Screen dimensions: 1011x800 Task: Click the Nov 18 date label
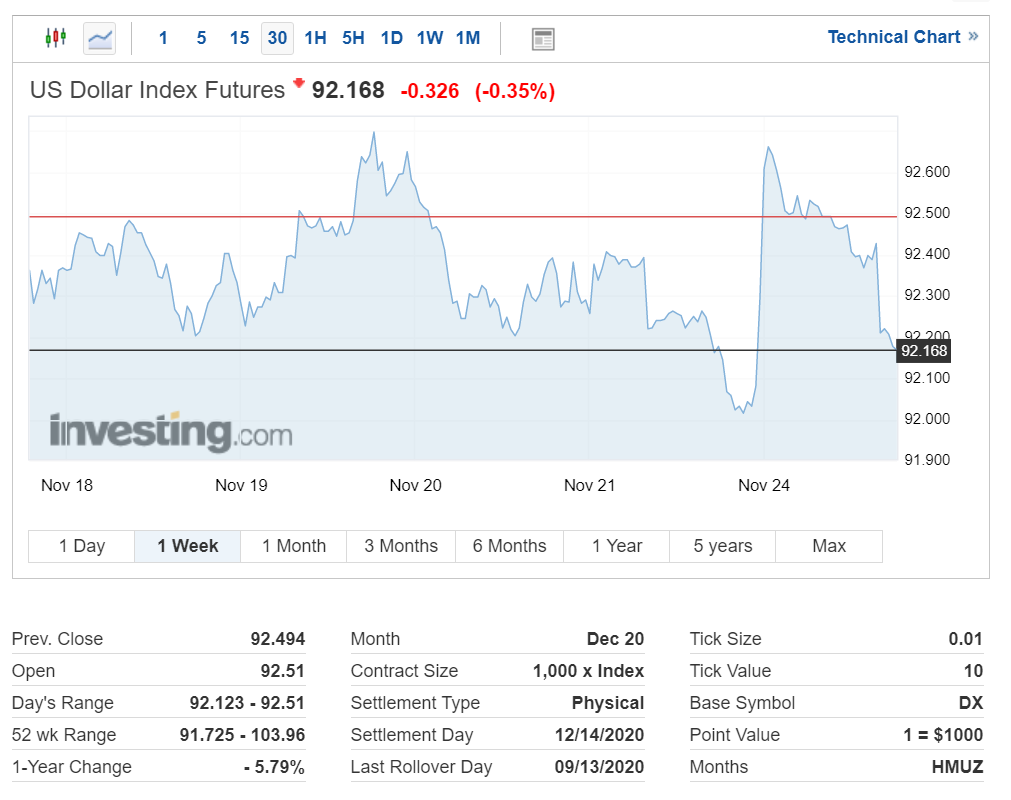pos(66,485)
